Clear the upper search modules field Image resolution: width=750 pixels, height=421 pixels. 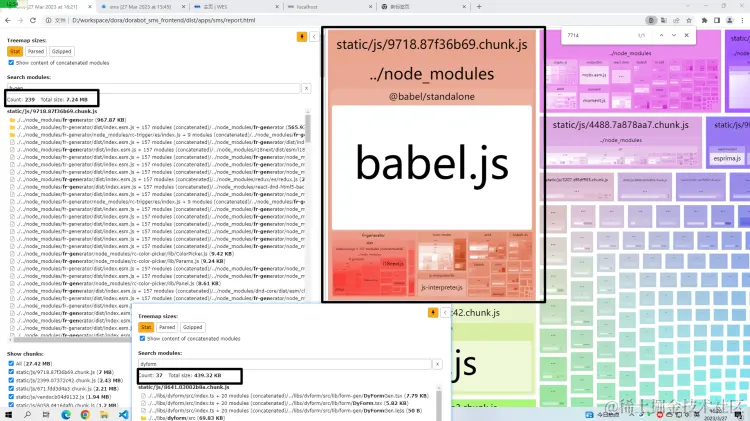coord(306,88)
